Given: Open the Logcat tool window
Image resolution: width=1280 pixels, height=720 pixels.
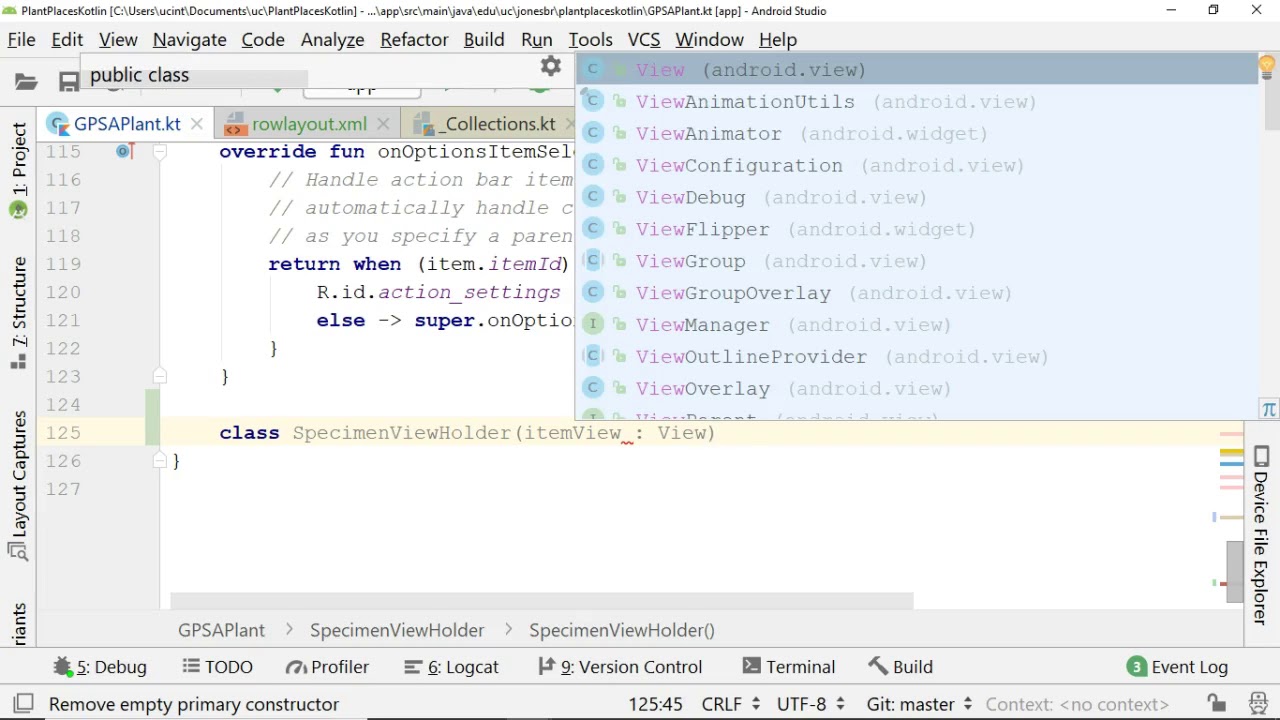Looking at the screenshot, I should point(451,667).
